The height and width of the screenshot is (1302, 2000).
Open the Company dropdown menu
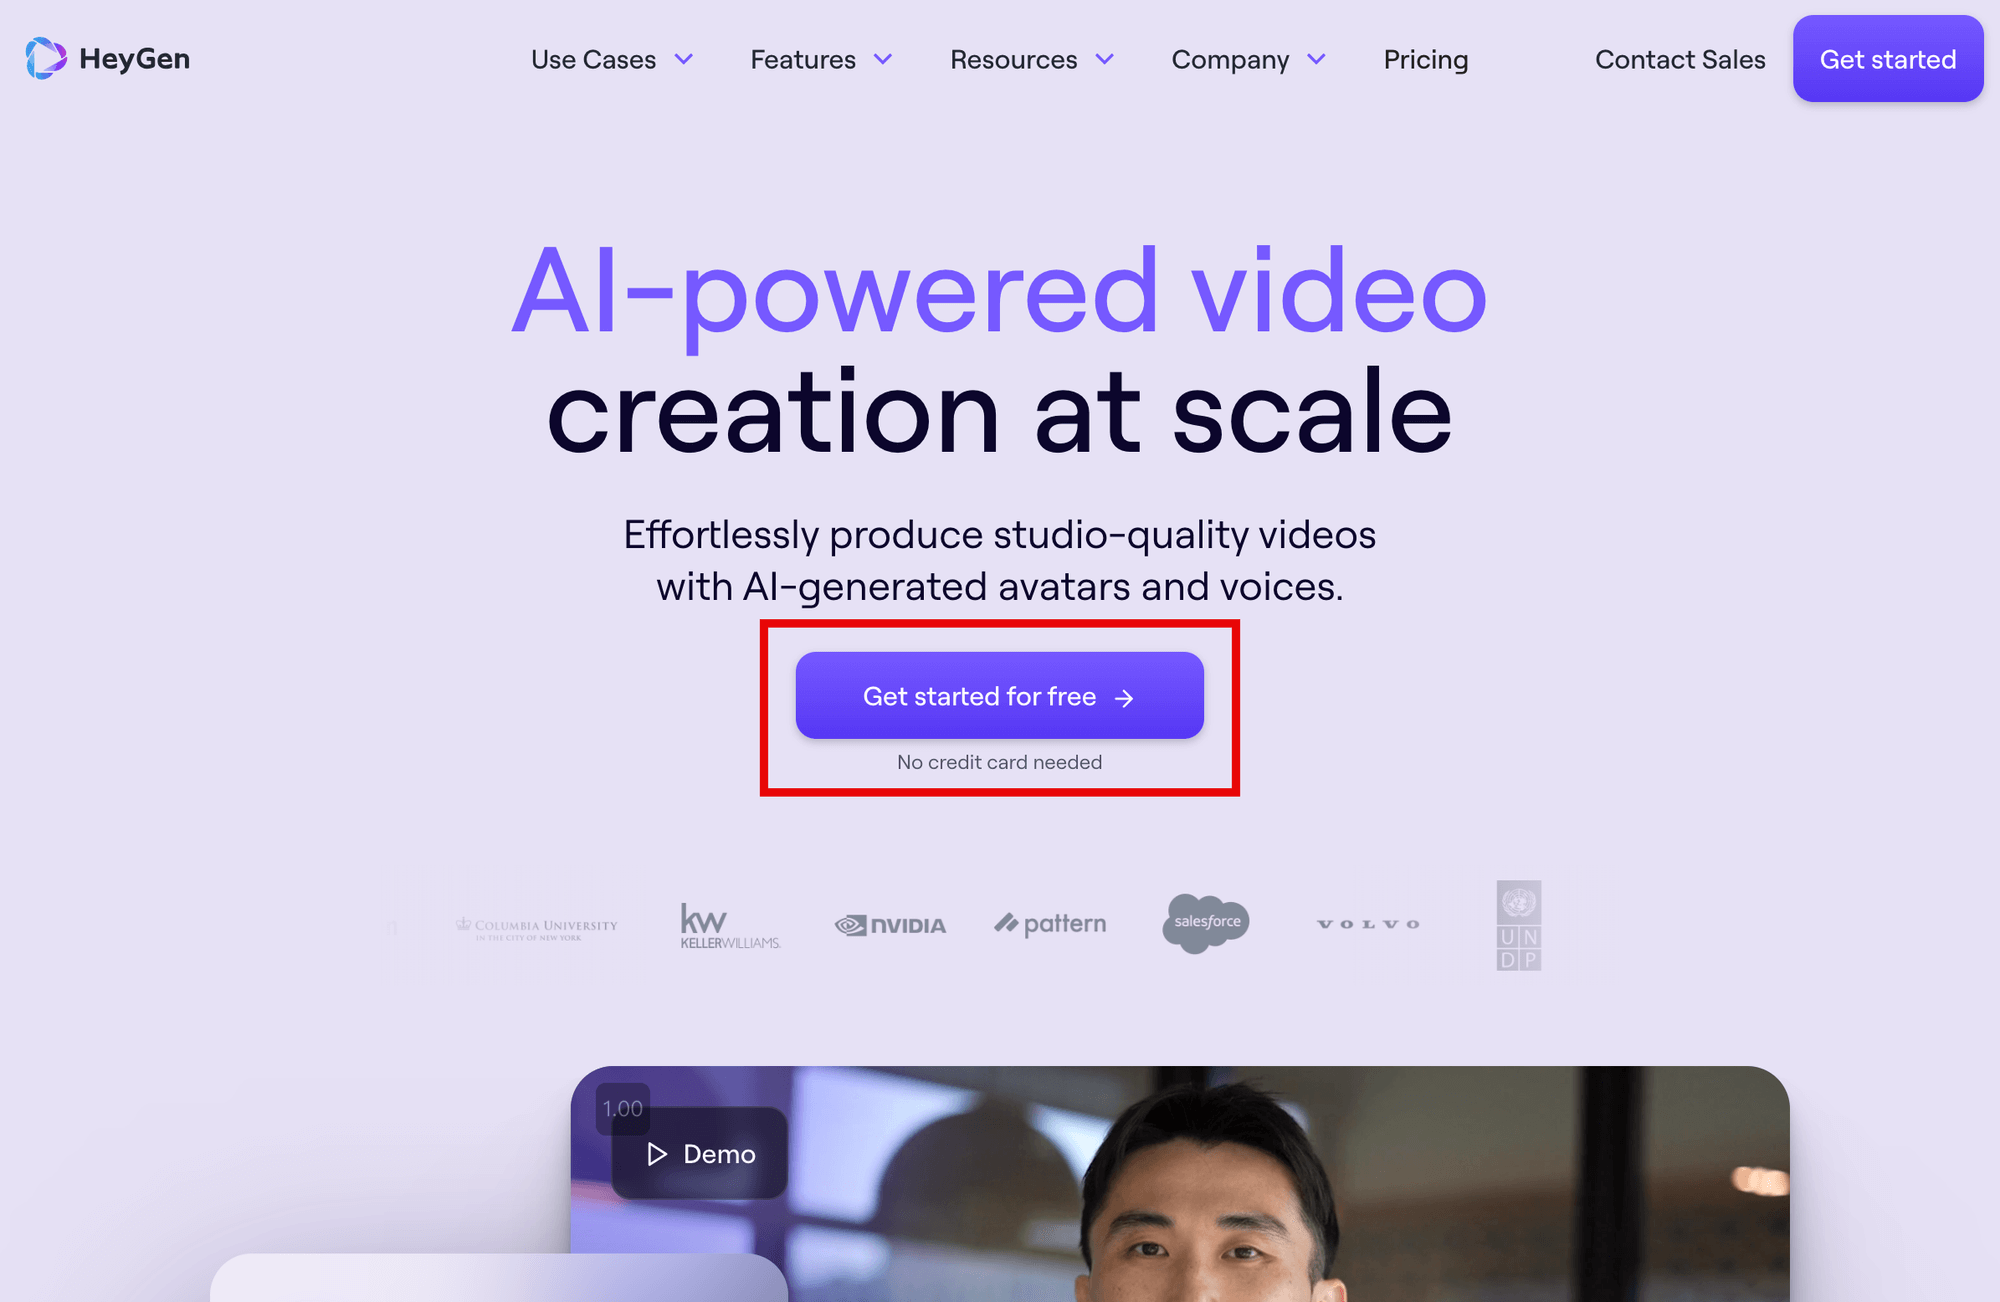[1248, 60]
